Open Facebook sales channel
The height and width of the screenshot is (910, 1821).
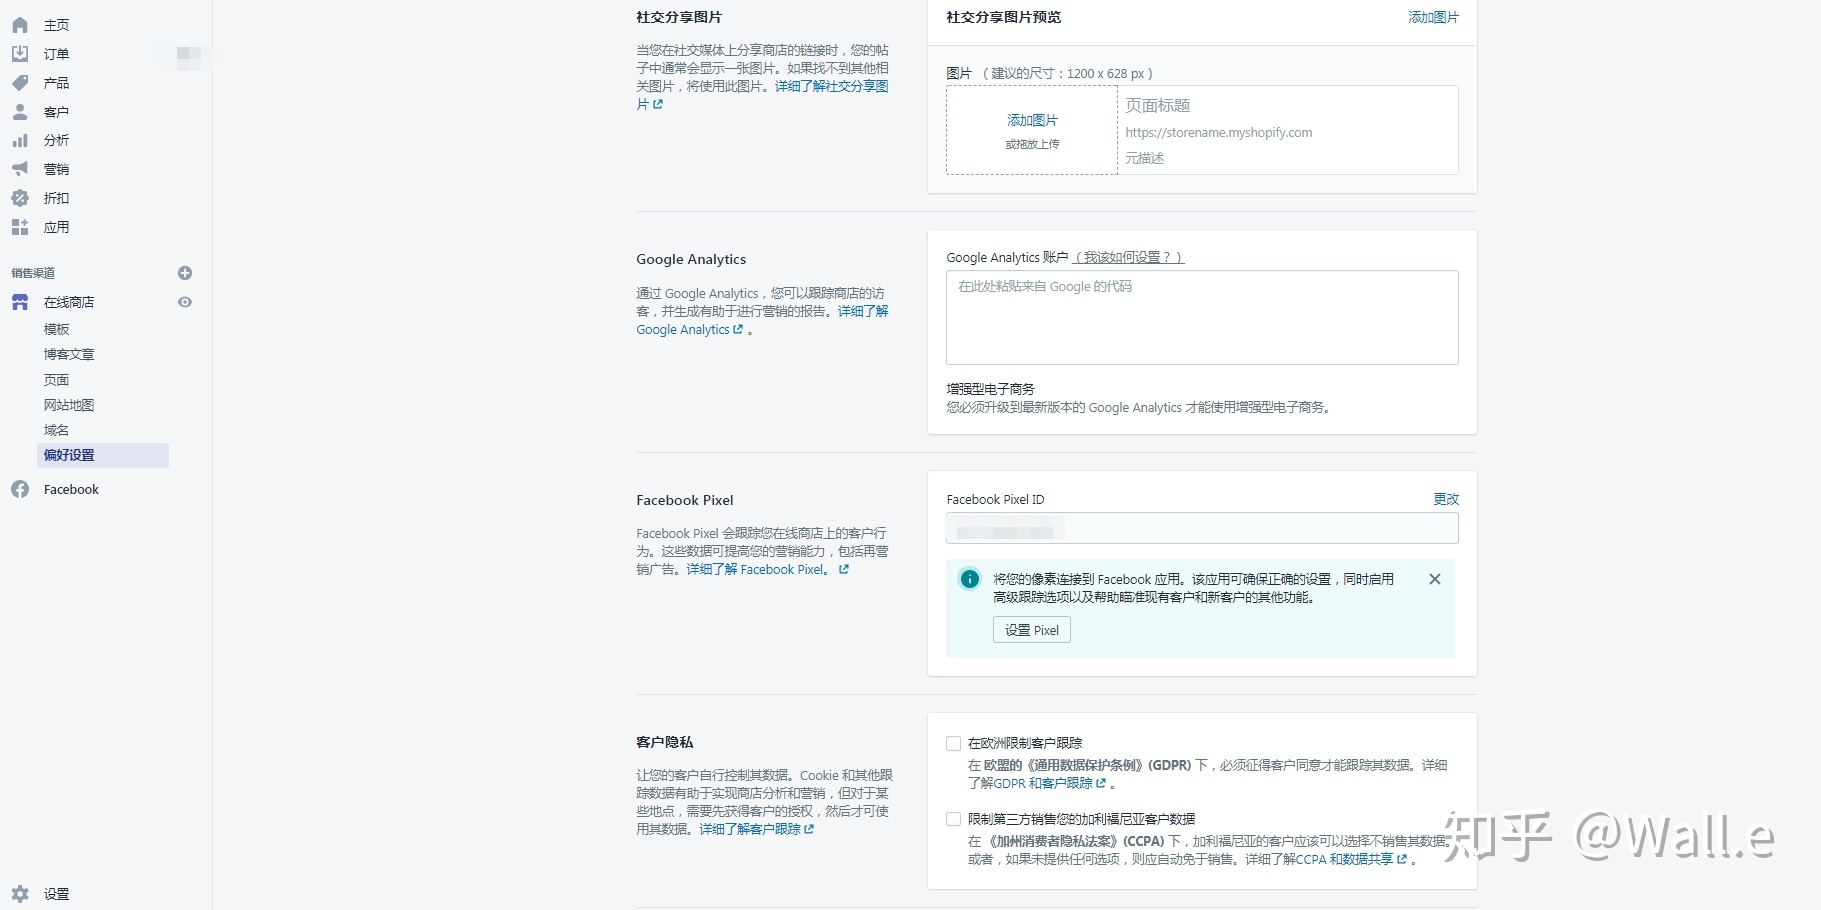[71, 489]
